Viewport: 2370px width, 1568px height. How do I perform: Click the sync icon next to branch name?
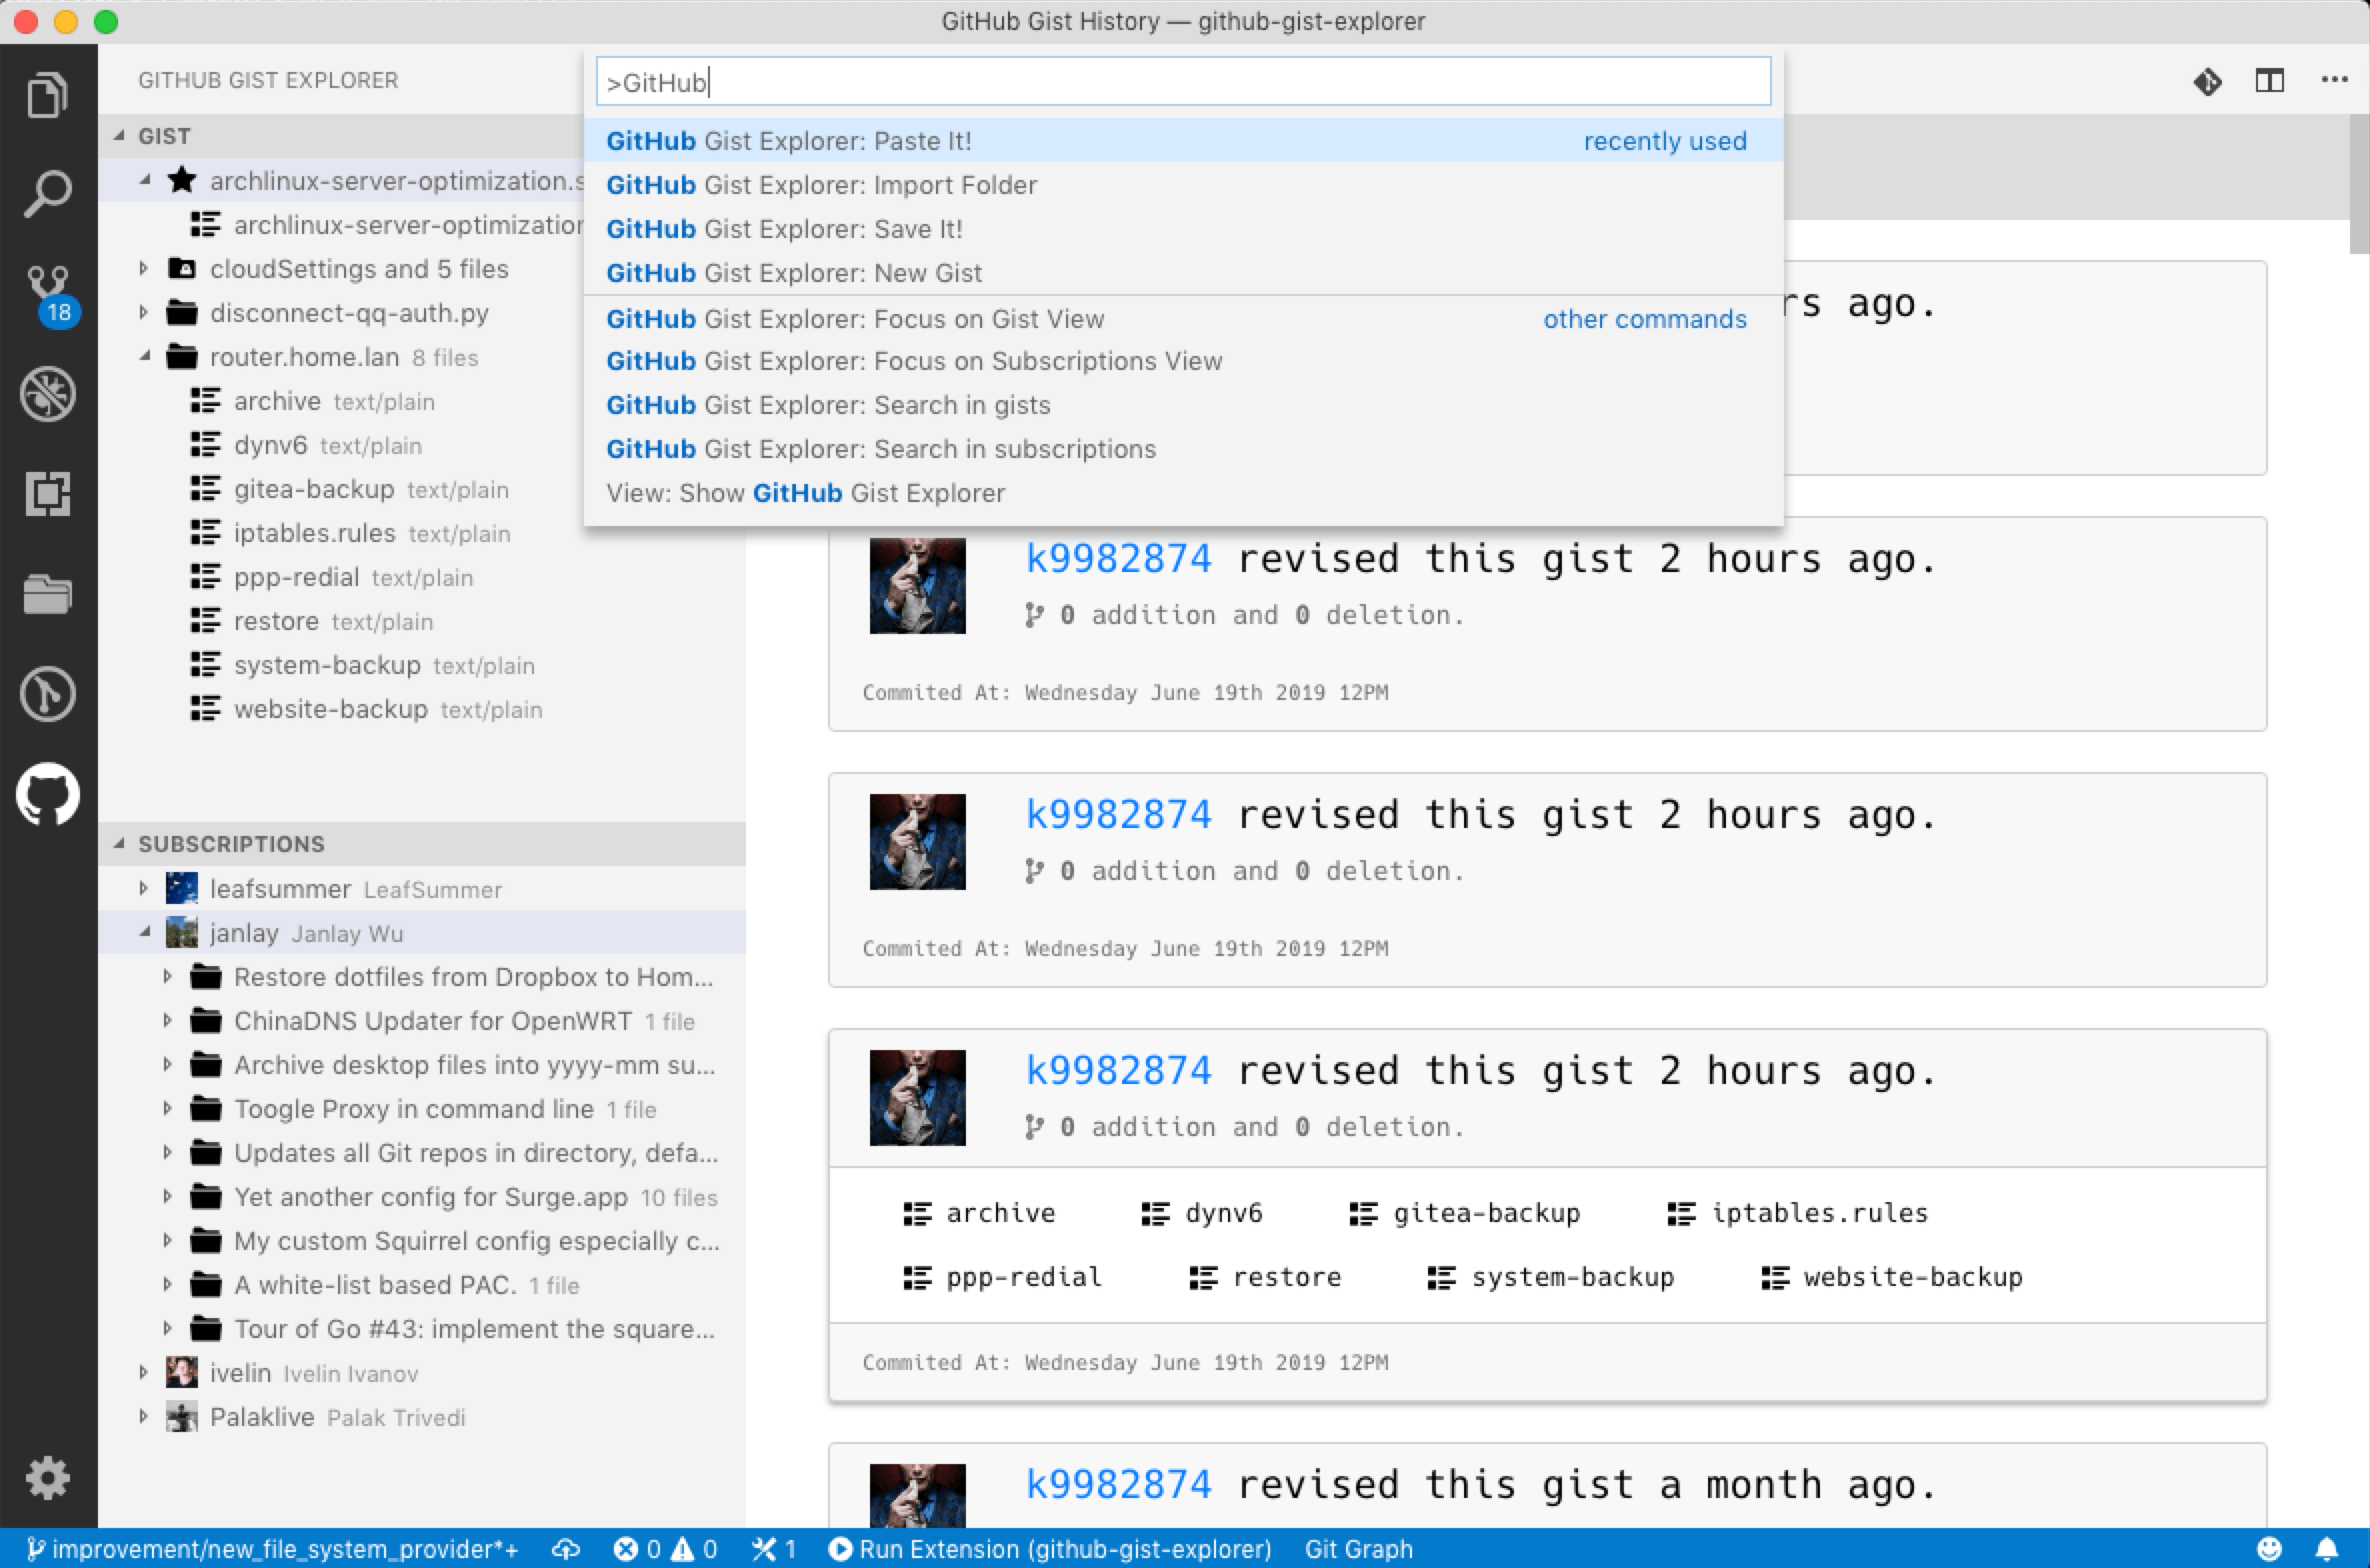[x=566, y=1548]
